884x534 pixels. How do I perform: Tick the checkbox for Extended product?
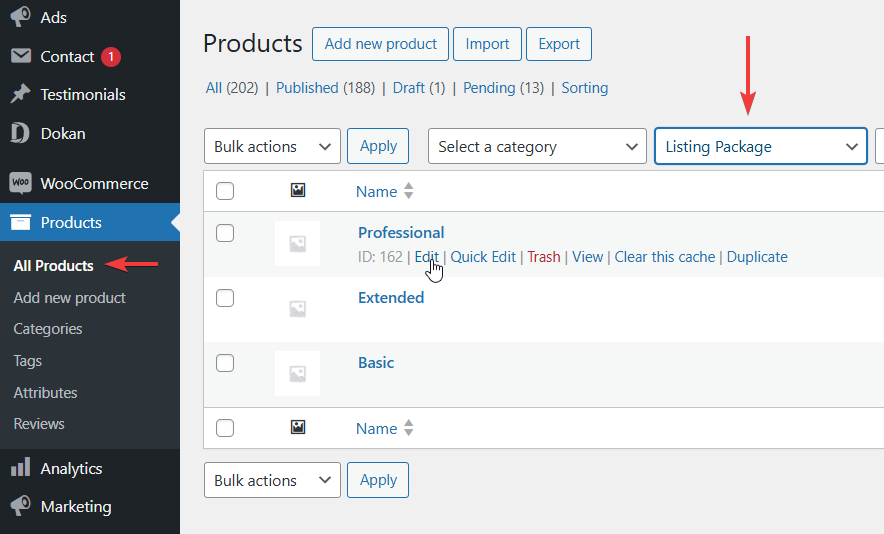[x=225, y=298]
